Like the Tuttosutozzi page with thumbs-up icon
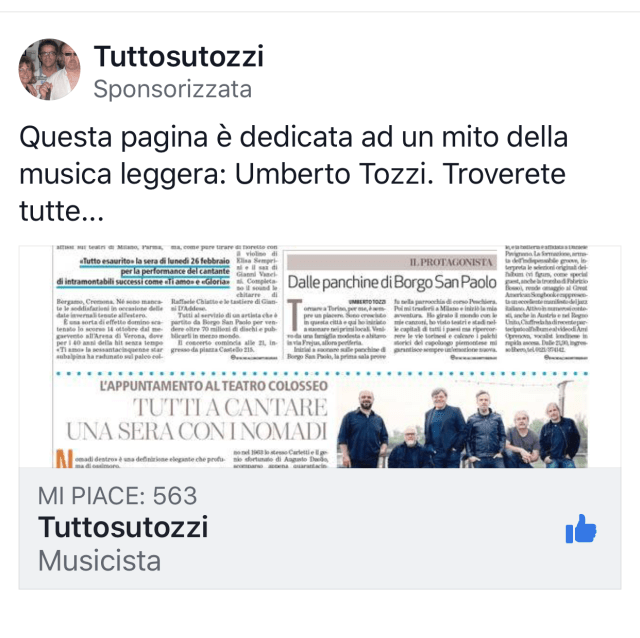 tap(581, 529)
